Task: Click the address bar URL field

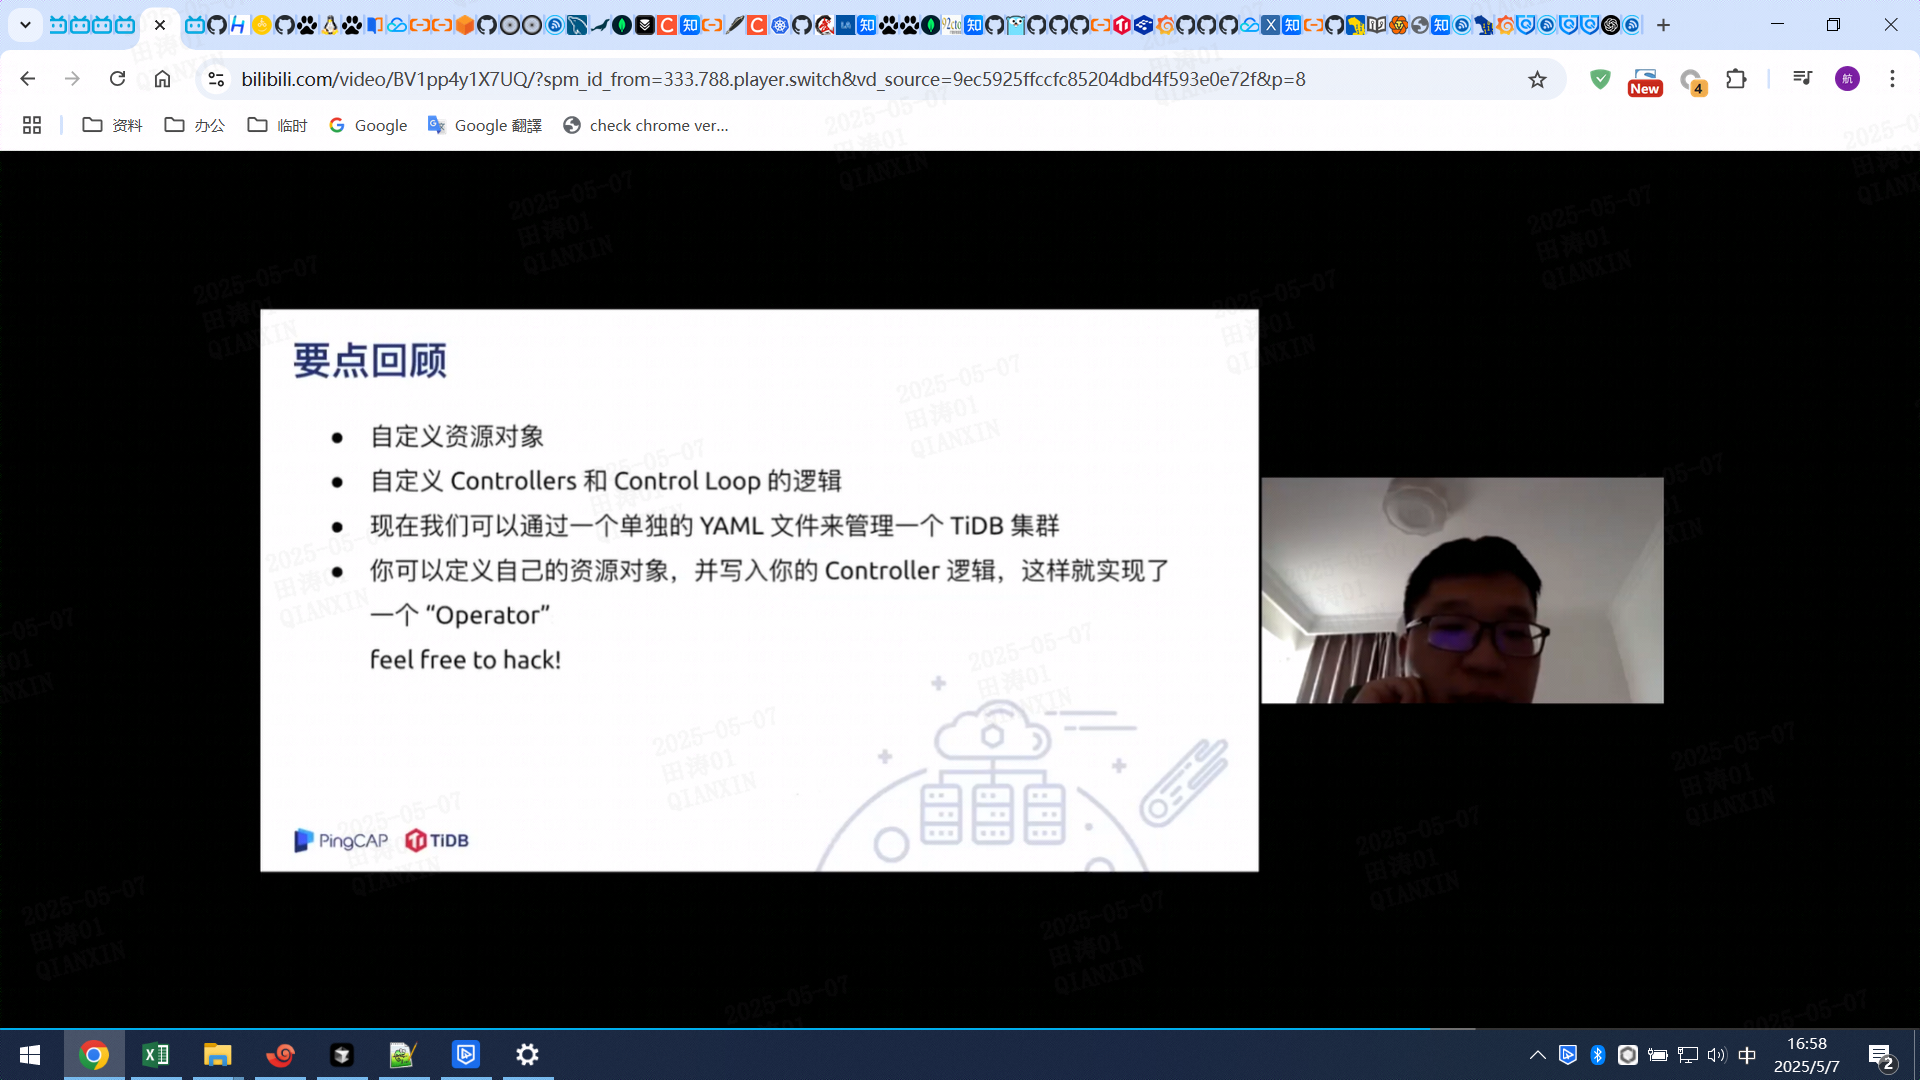Action: (772, 79)
